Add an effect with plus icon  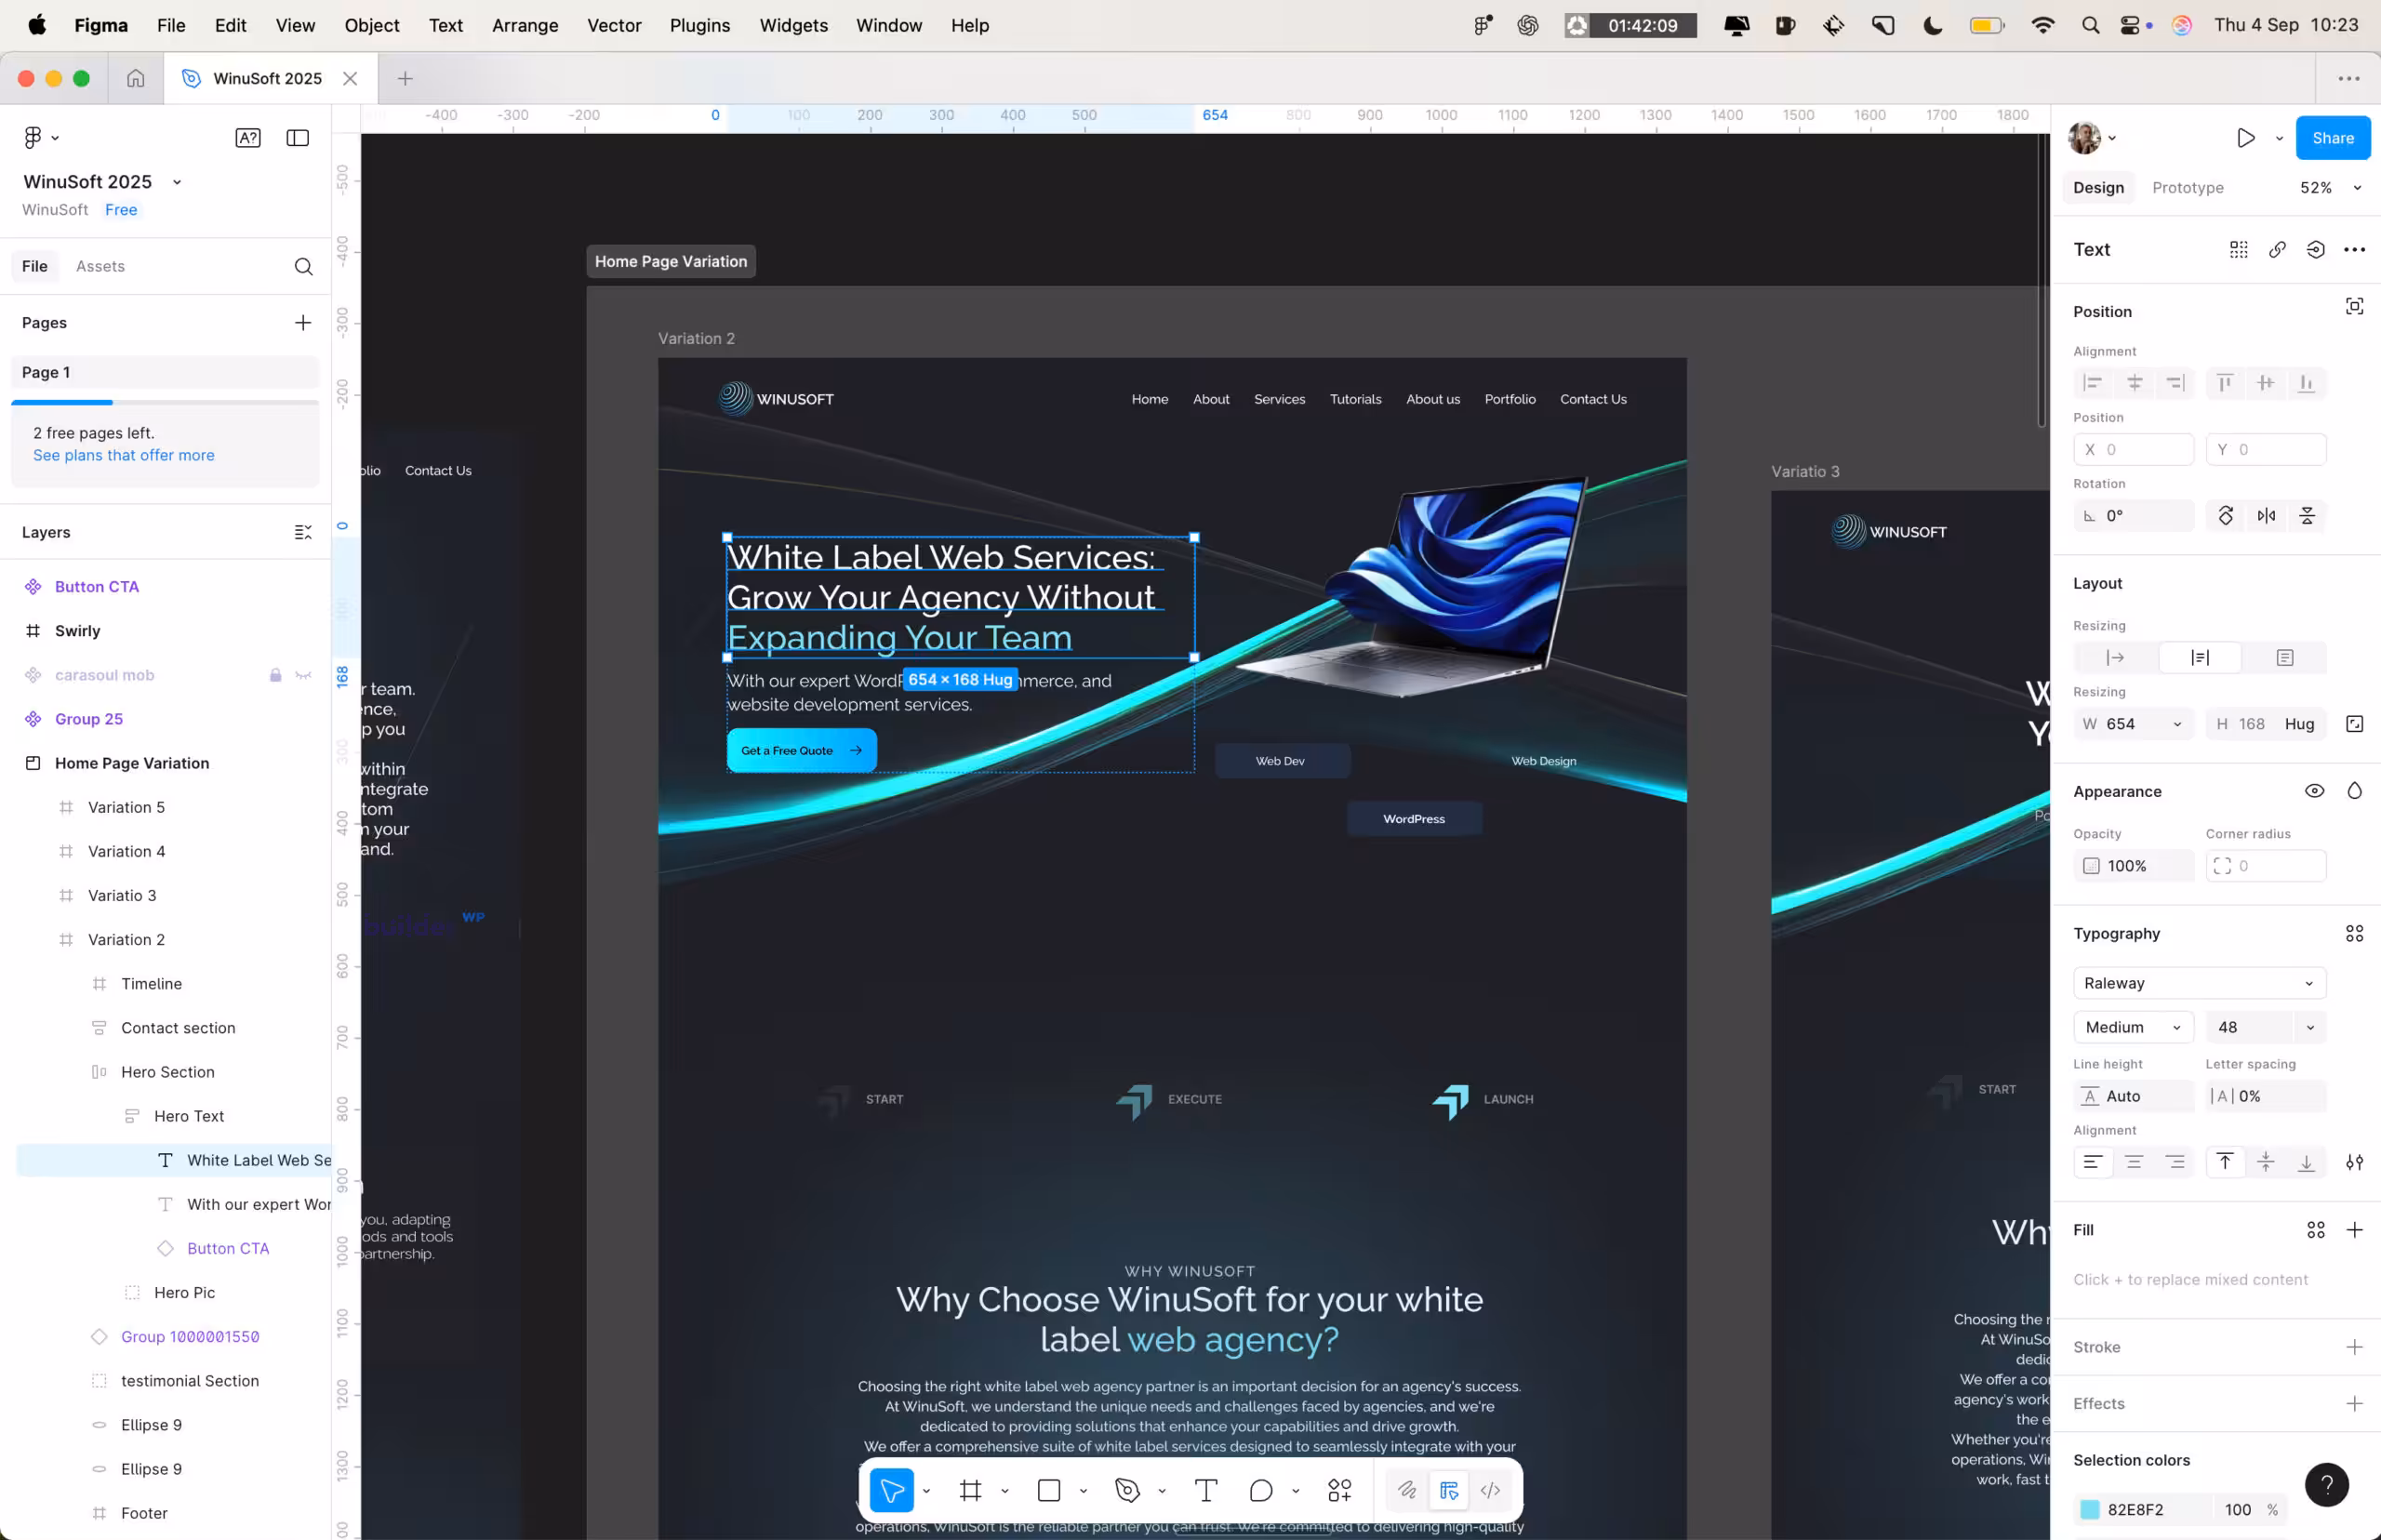2355,1403
